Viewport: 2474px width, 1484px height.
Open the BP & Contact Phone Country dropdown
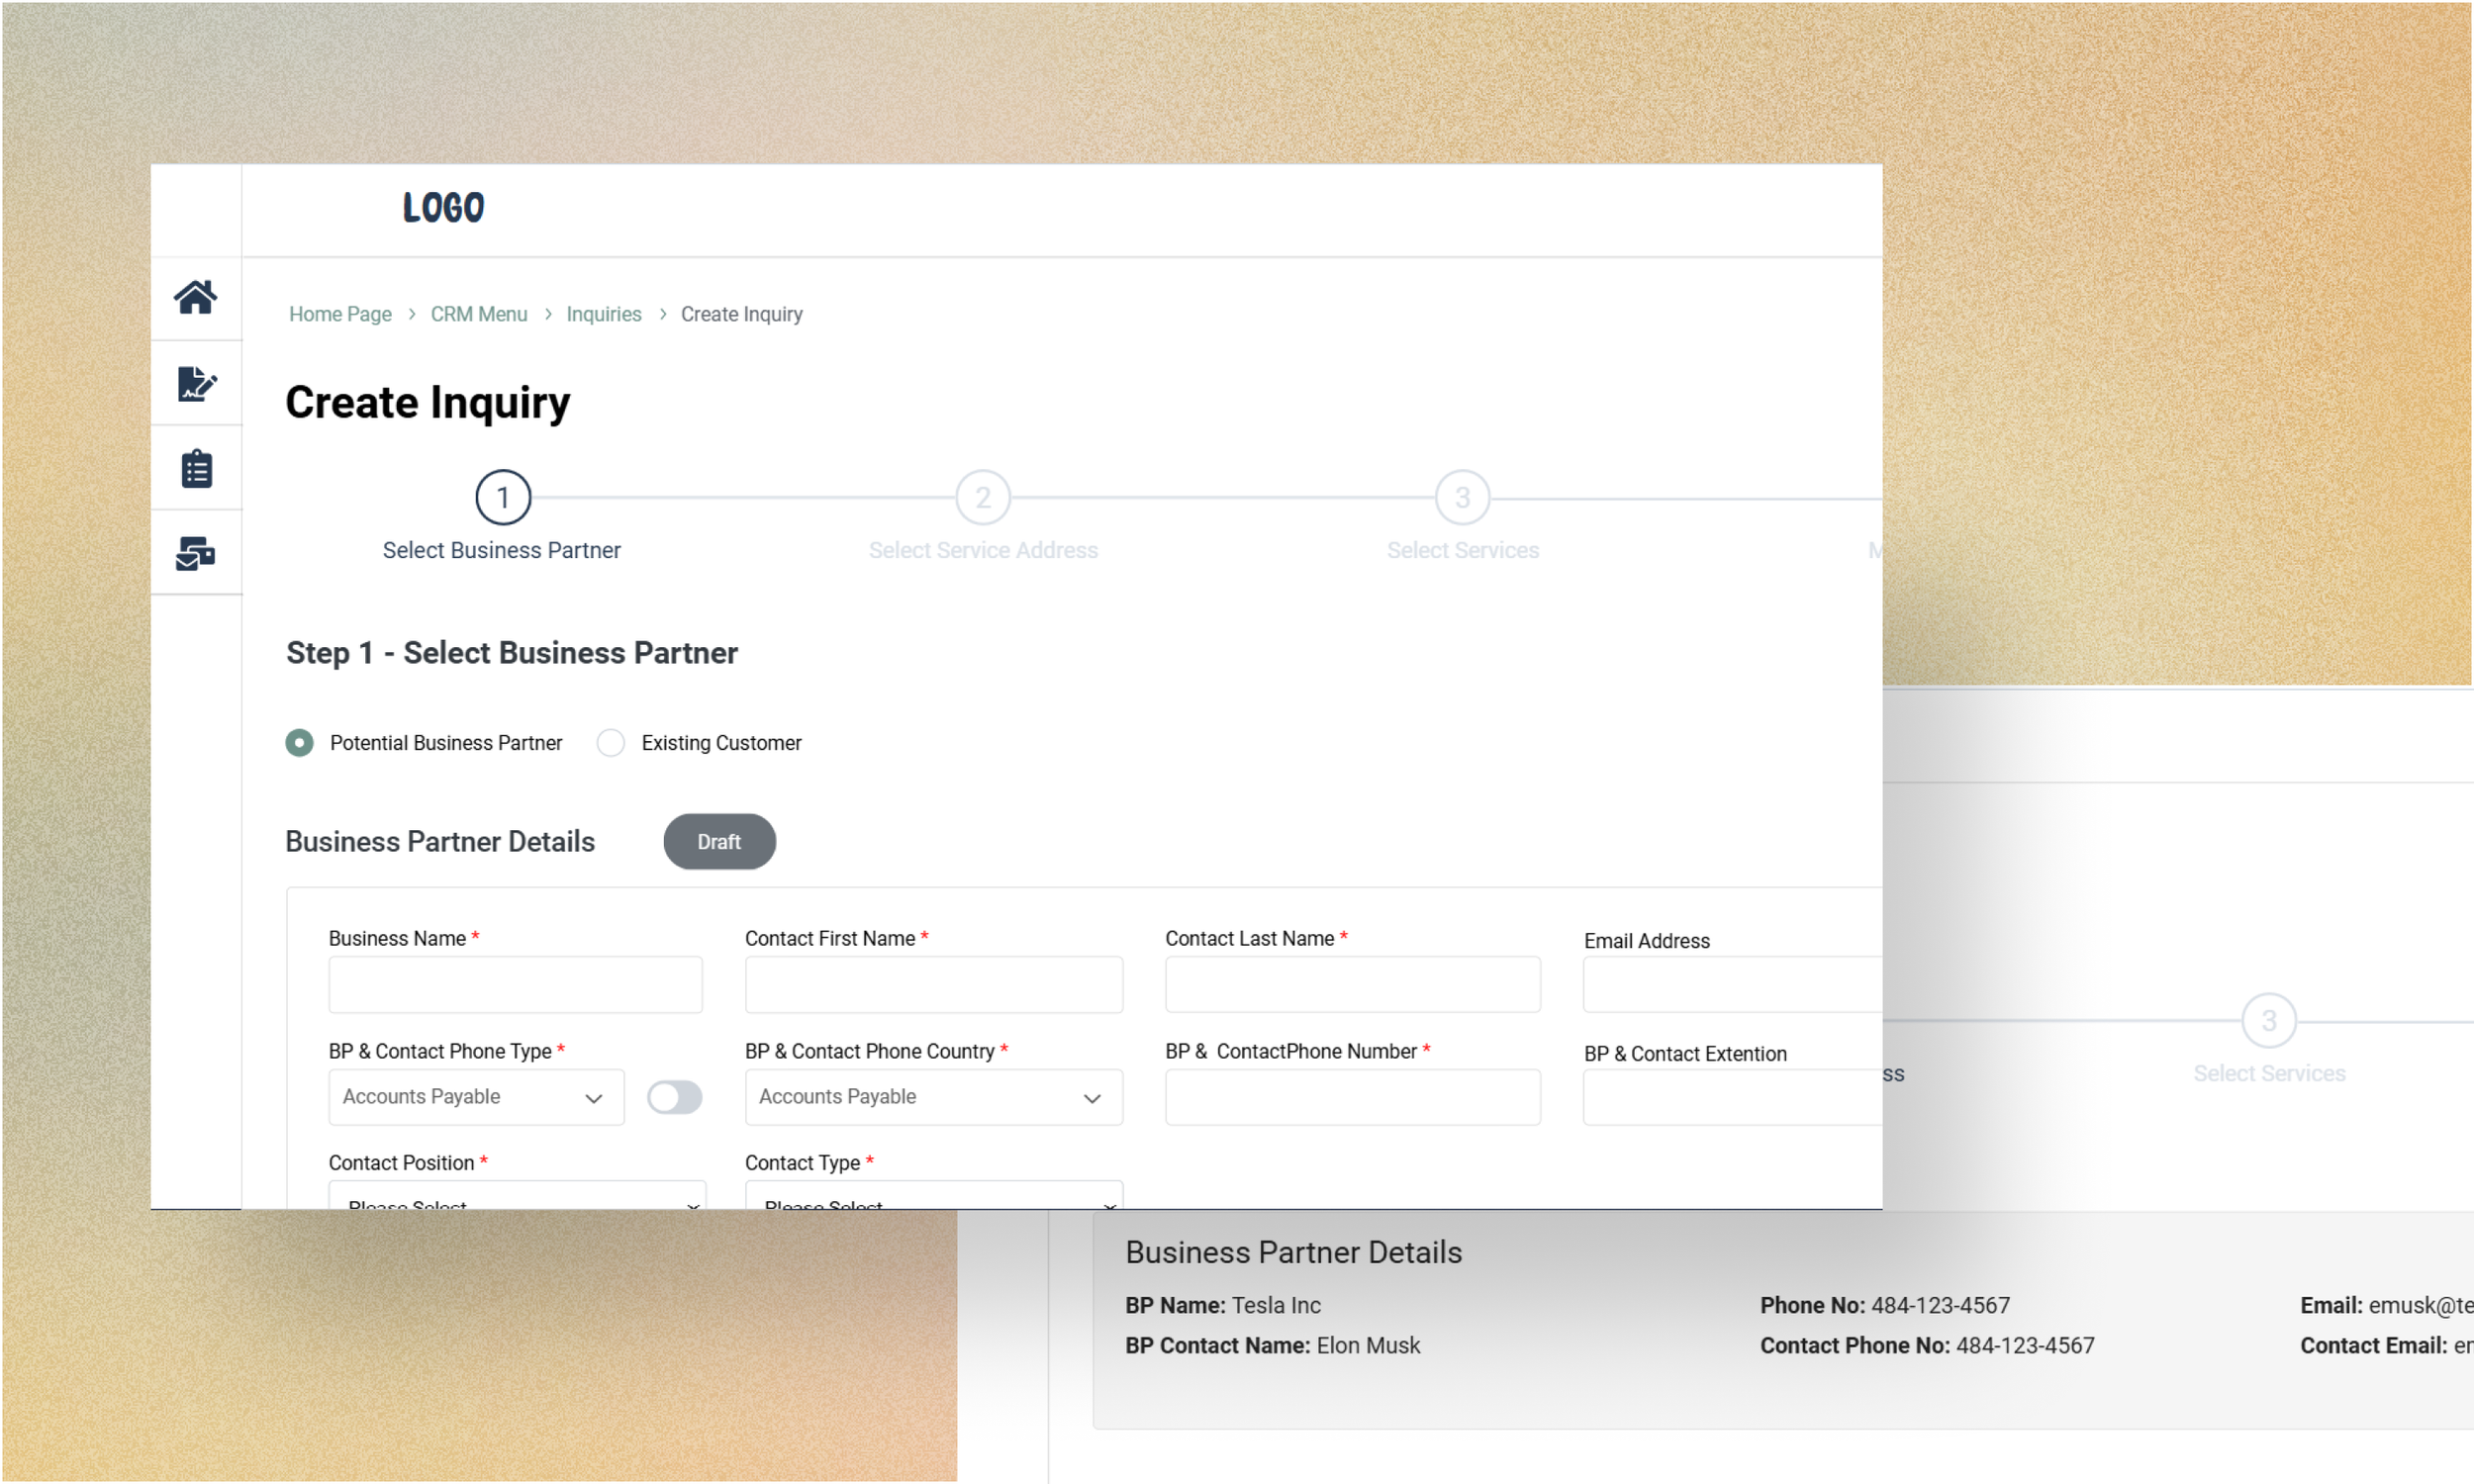(x=932, y=1097)
